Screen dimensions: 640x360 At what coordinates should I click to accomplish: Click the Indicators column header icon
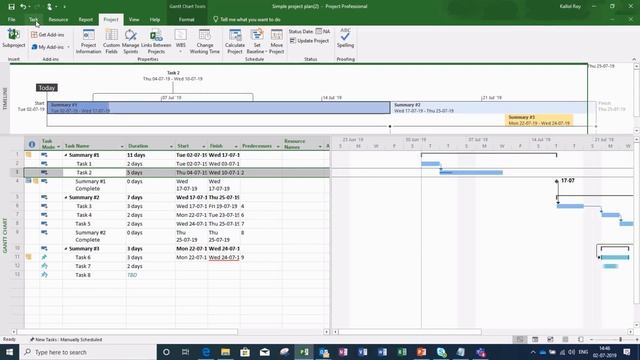32,144
